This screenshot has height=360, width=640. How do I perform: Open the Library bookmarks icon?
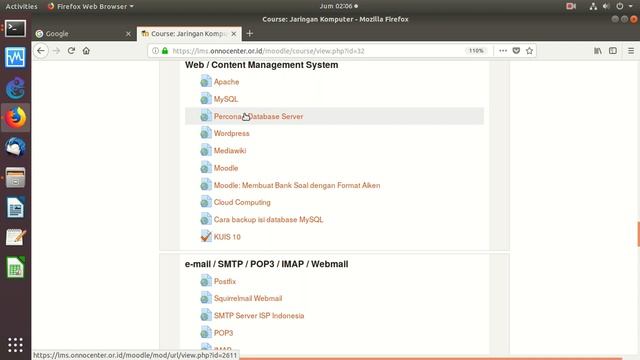coord(598,51)
